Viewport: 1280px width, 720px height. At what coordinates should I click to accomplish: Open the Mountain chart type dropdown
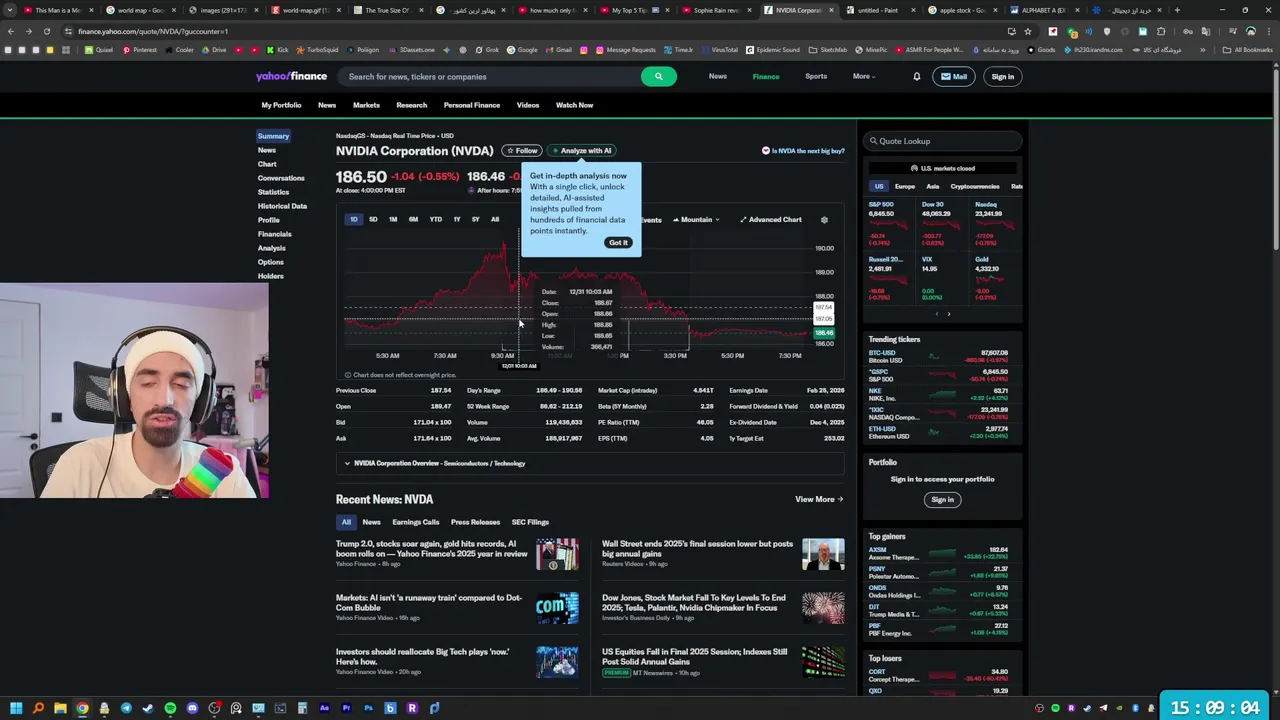pos(696,220)
